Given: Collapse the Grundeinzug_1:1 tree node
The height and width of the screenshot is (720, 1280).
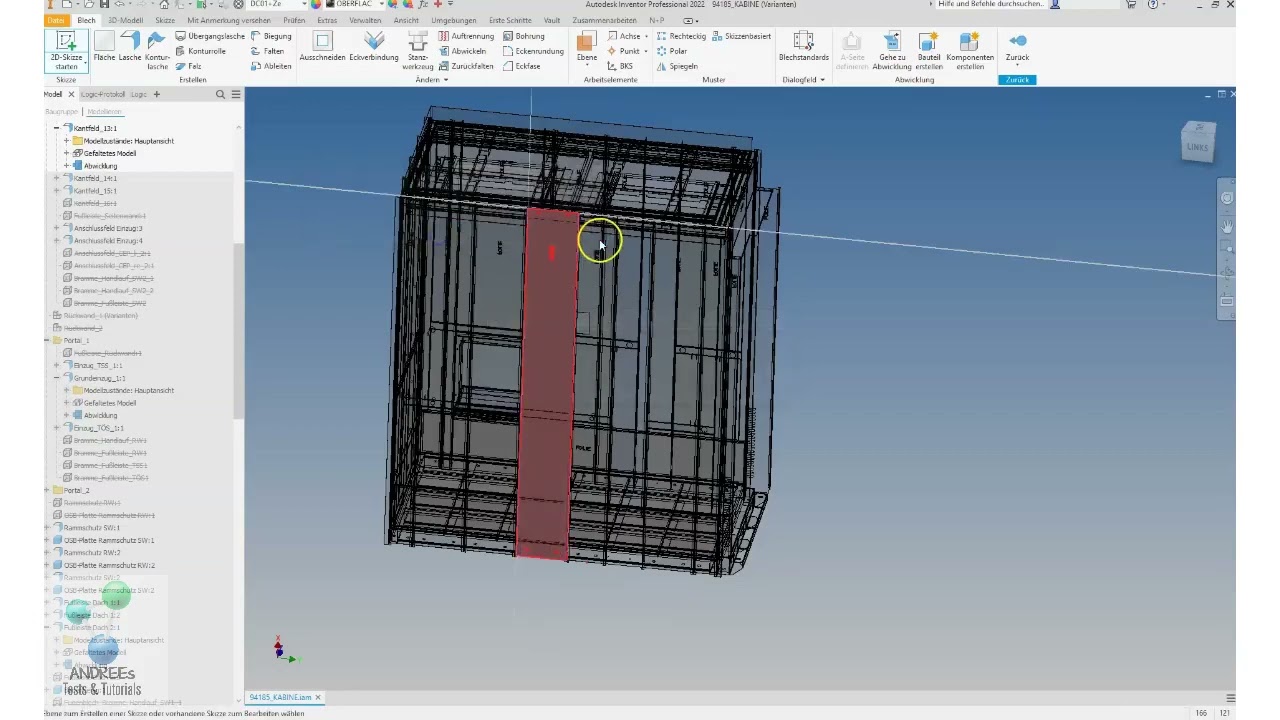Looking at the screenshot, I should (57, 378).
